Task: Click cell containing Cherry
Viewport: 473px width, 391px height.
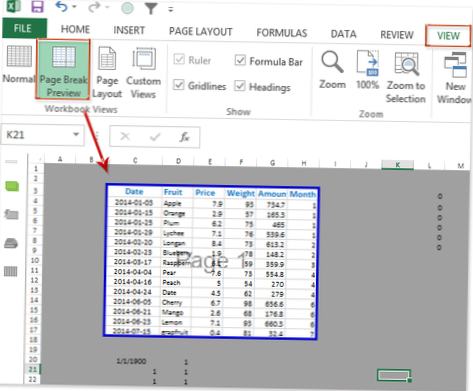Action: (x=176, y=302)
